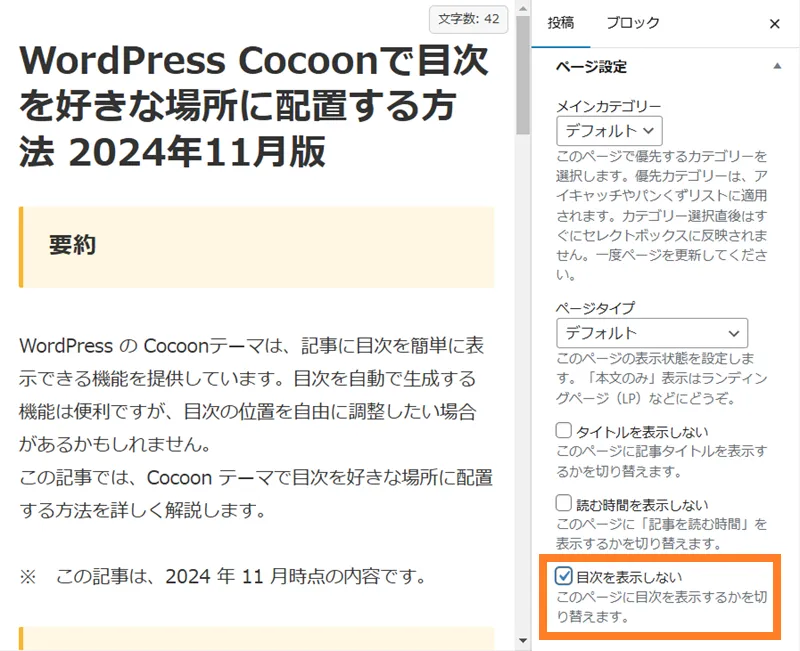Switch to the 投稿 tab
The width and height of the screenshot is (800, 651).
(561, 23)
